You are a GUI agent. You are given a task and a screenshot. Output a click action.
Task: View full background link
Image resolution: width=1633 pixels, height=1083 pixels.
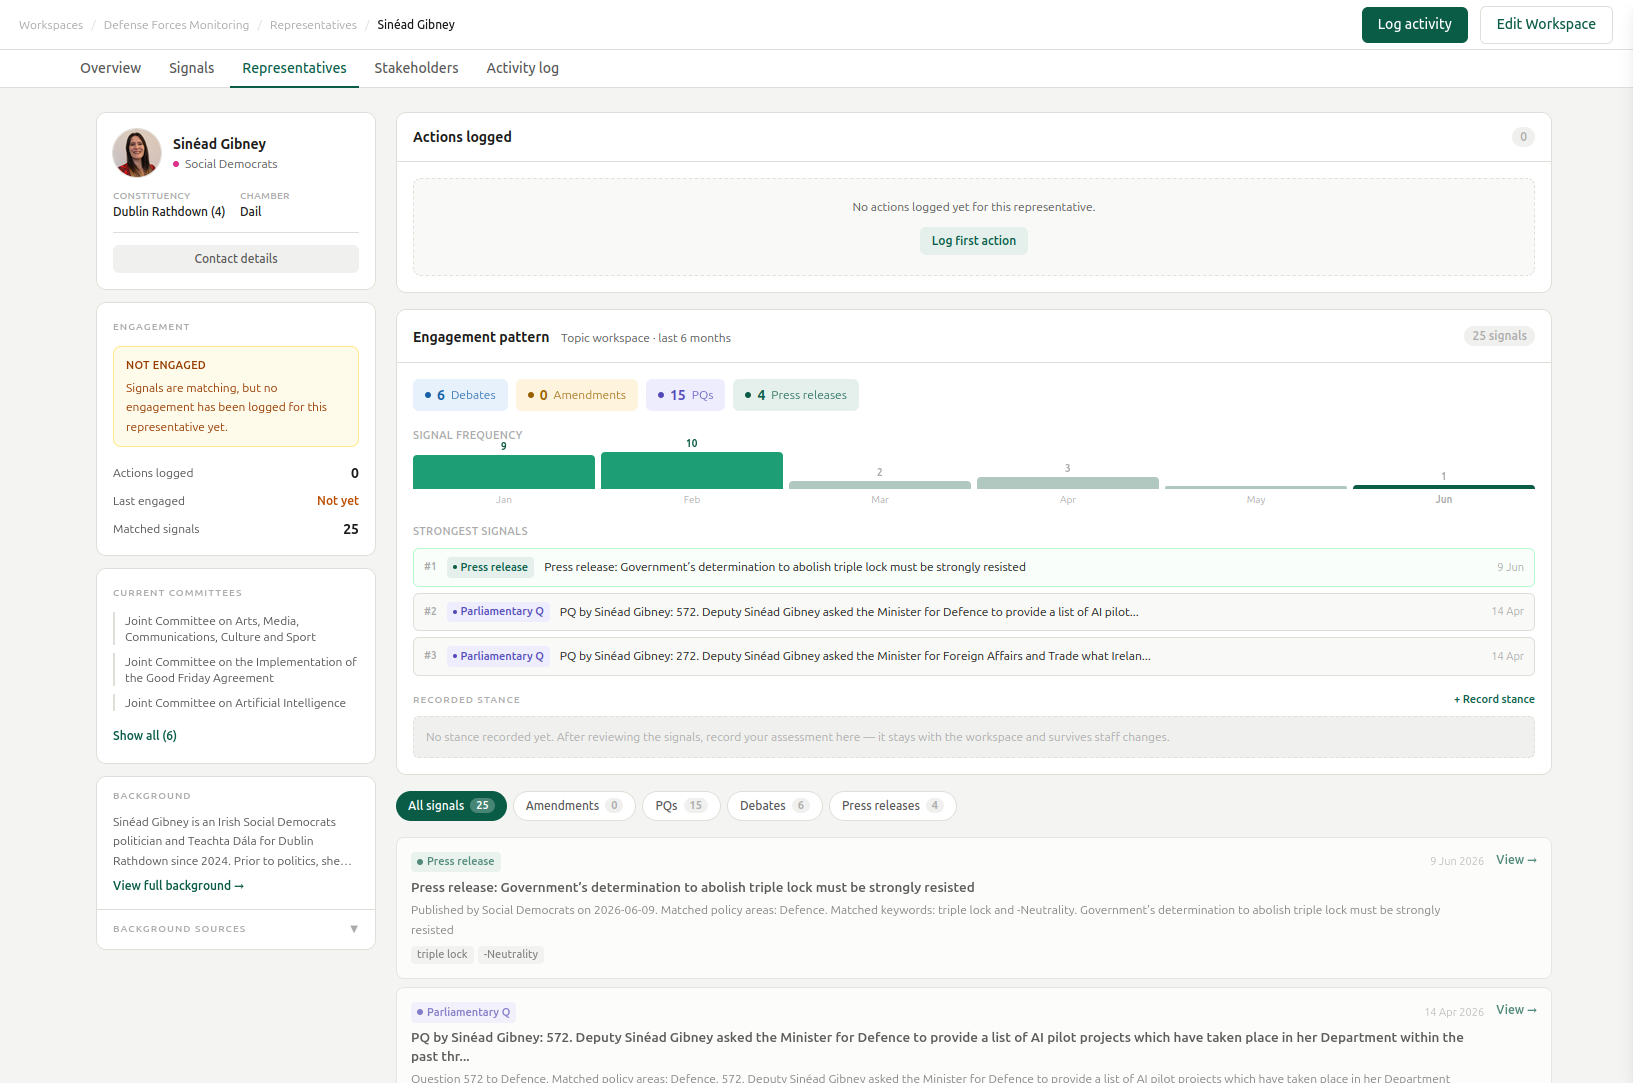pos(178,886)
